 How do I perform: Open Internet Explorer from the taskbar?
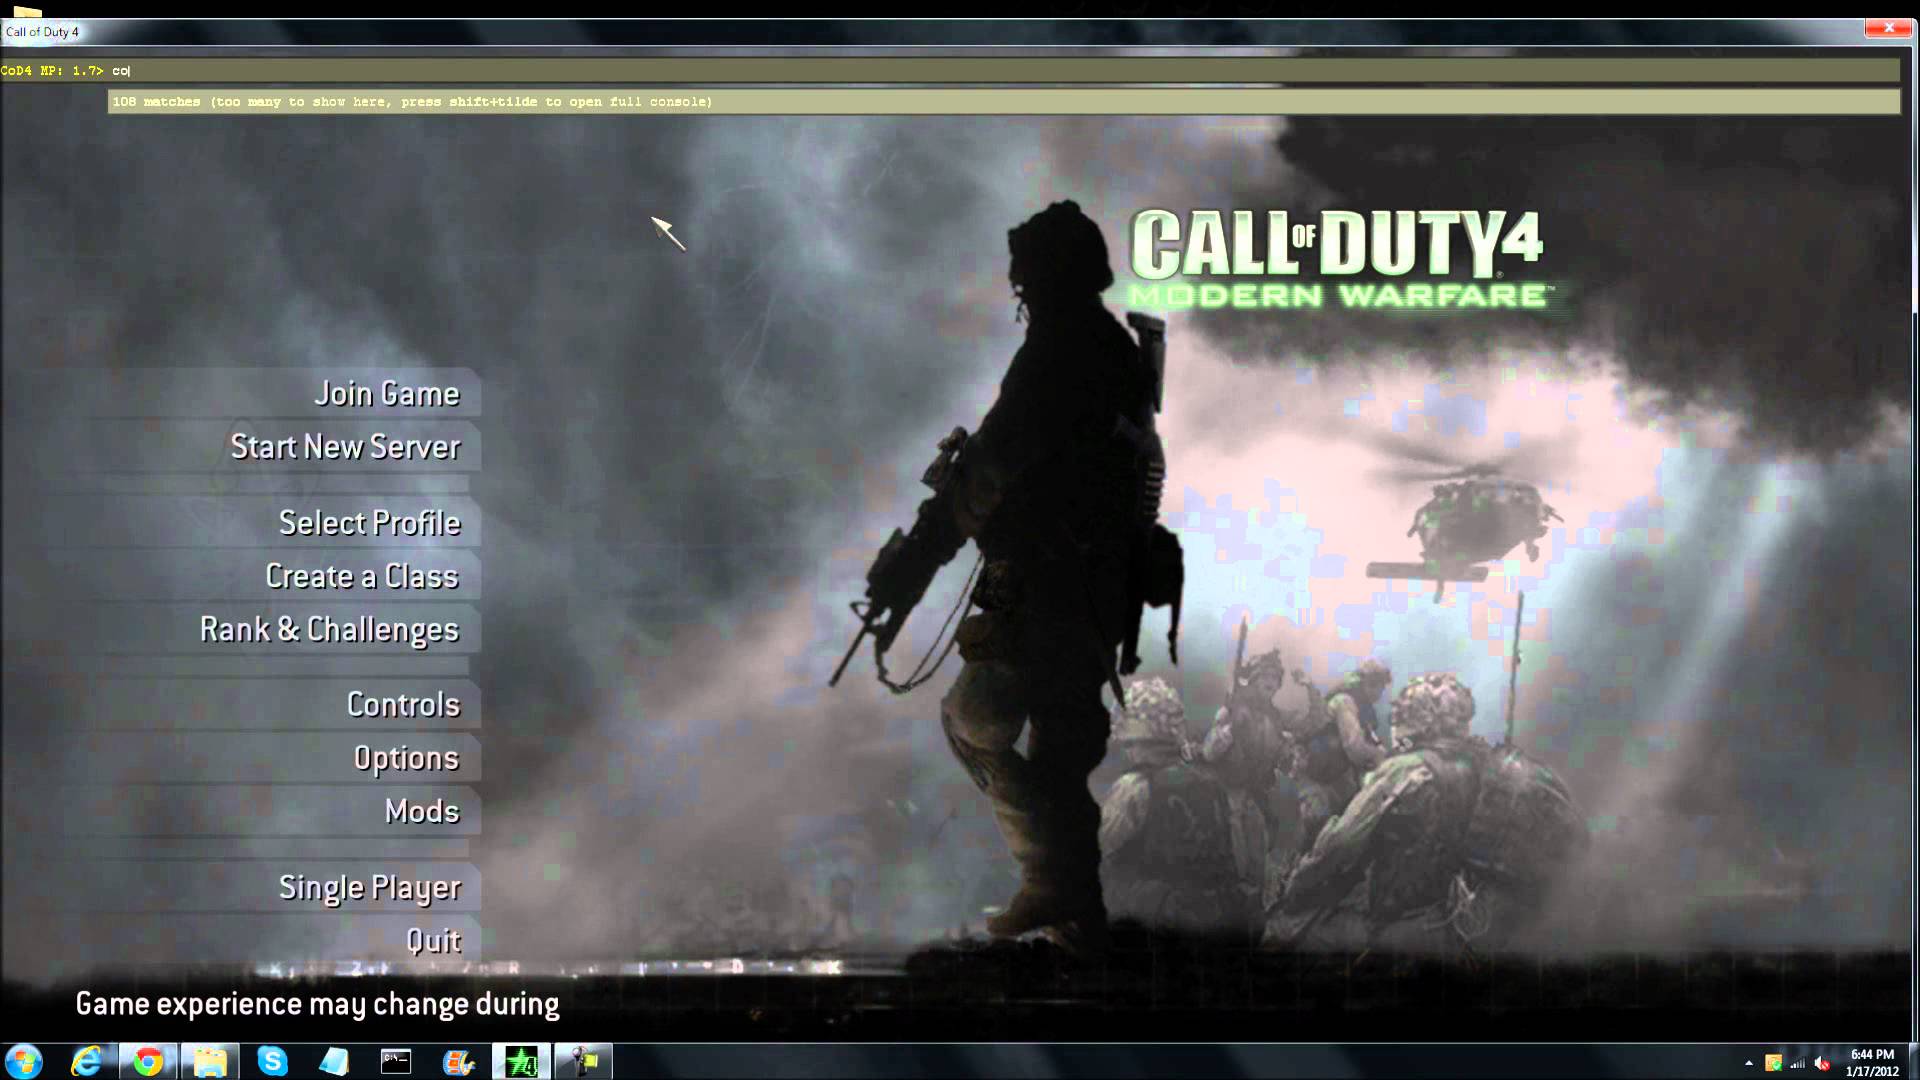click(x=86, y=1061)
